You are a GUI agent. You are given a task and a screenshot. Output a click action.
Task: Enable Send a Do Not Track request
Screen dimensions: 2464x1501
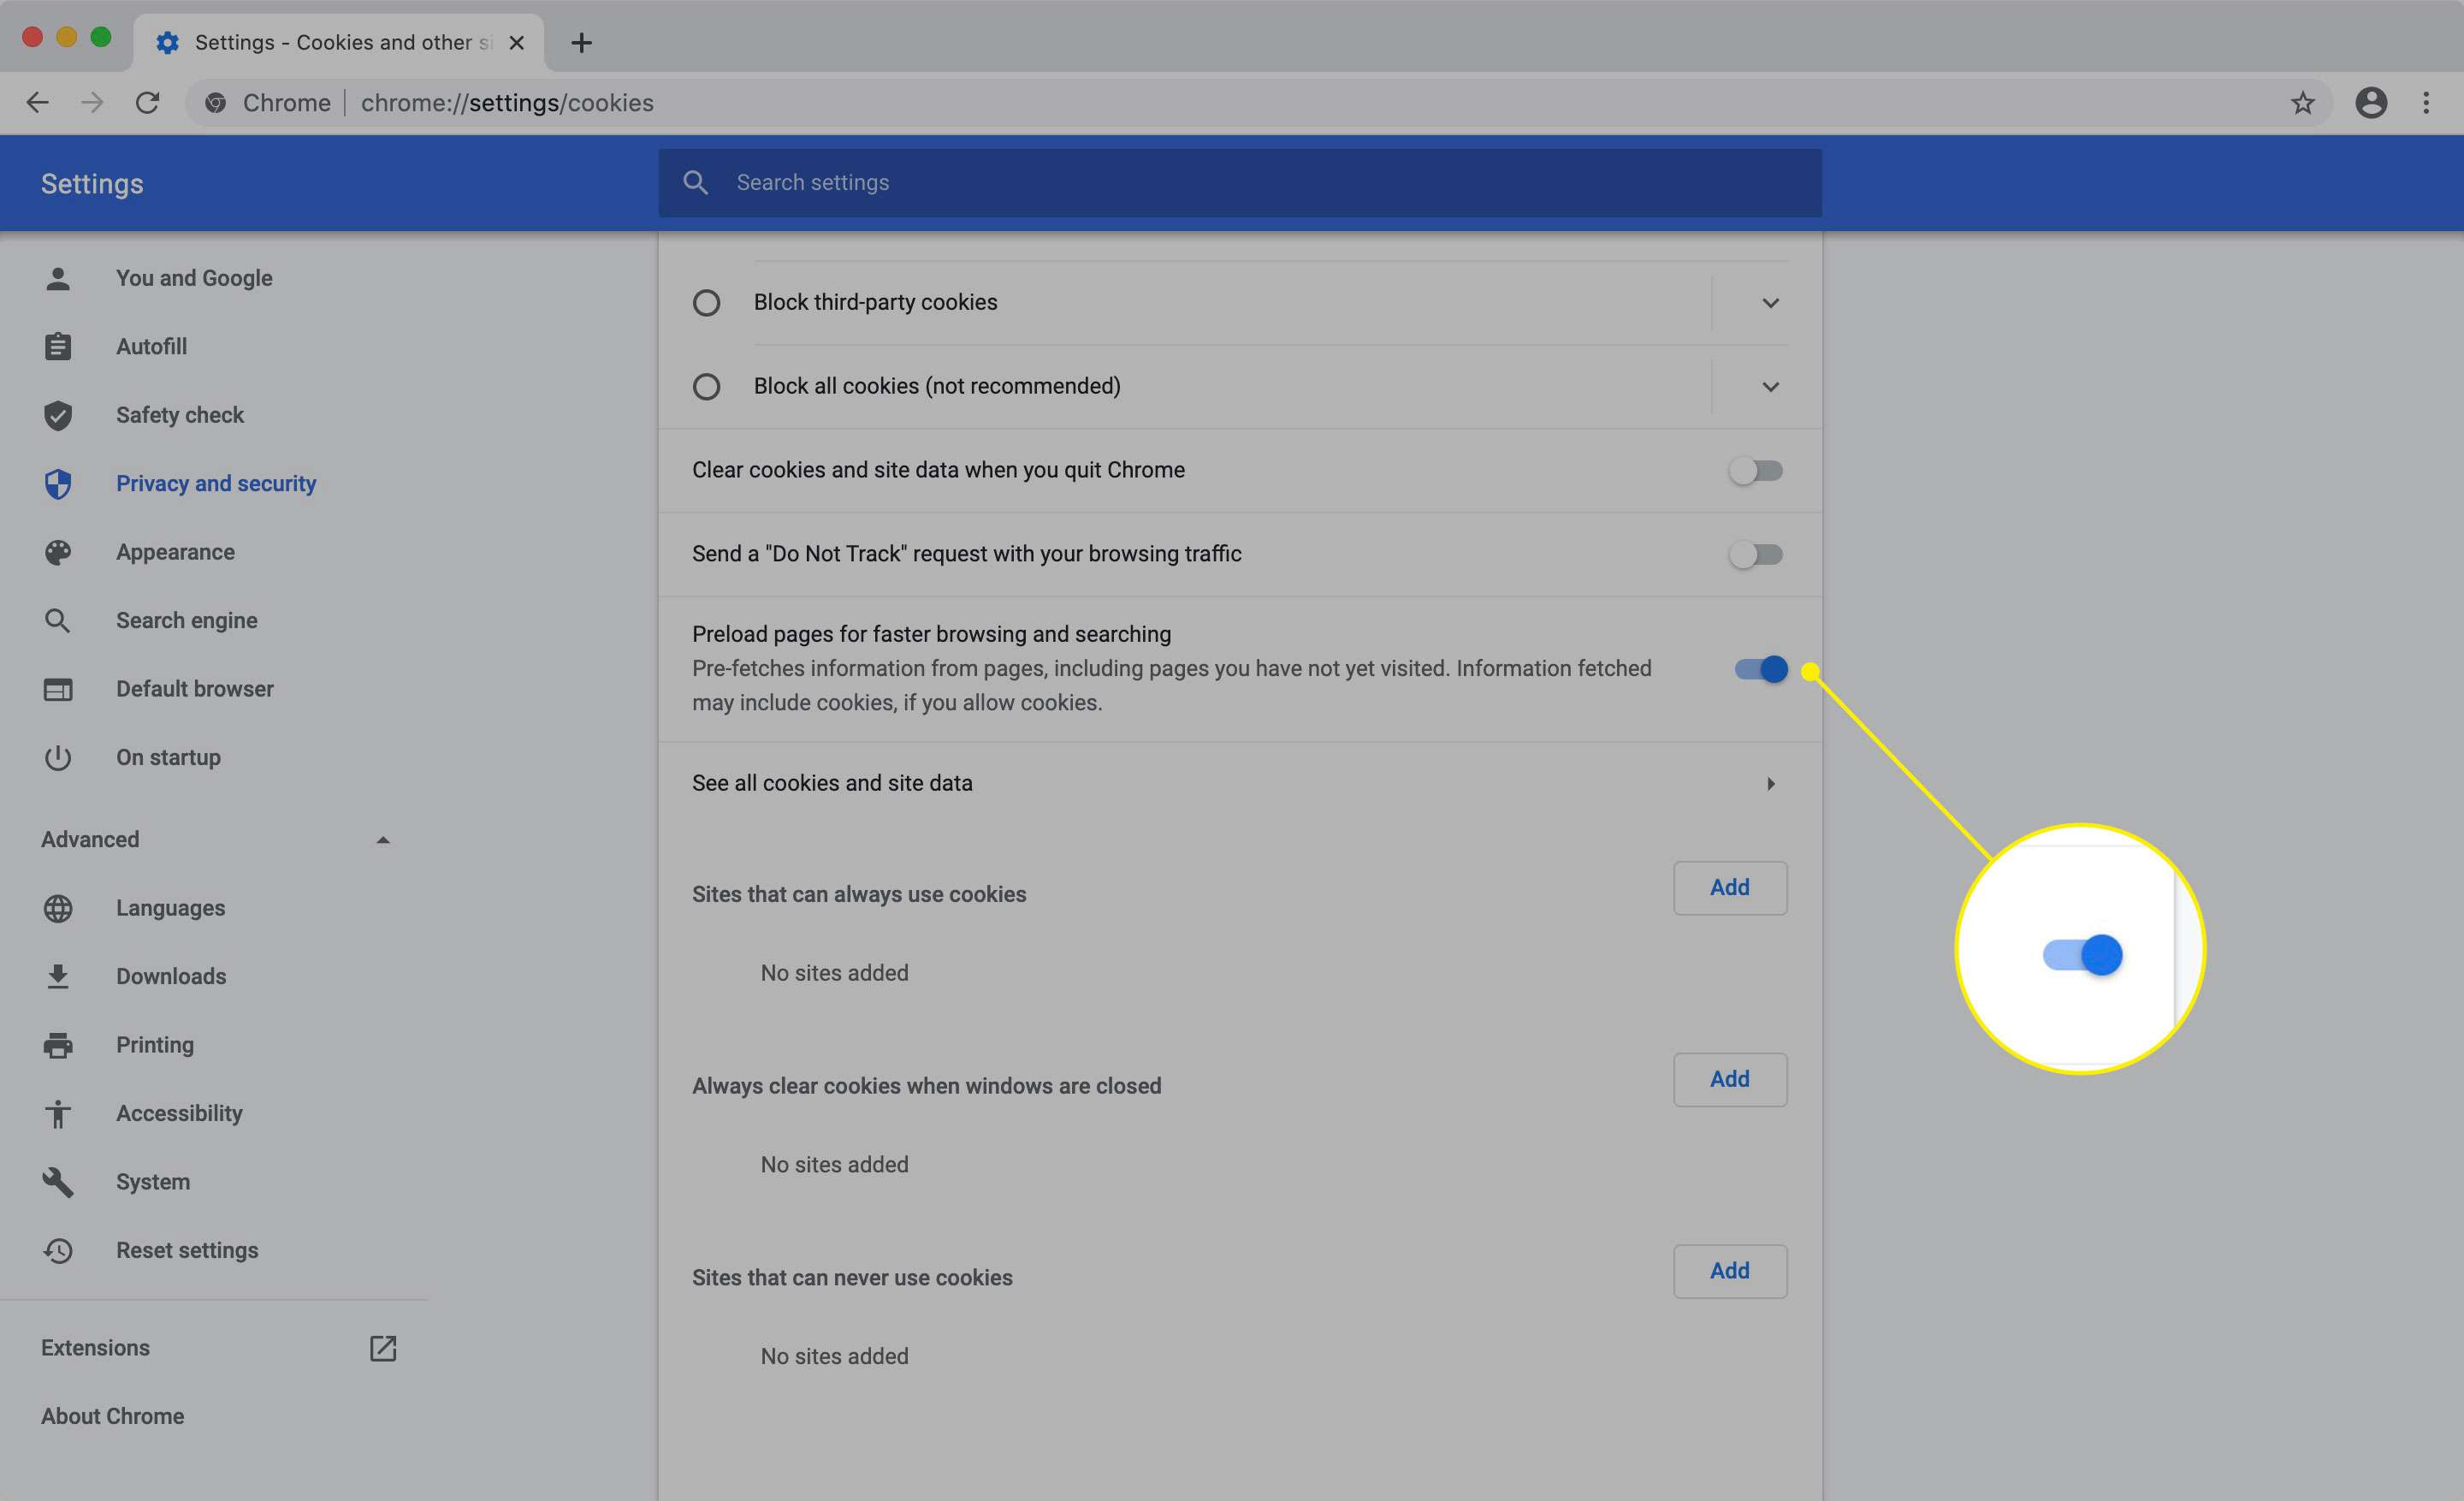[1753, 553]
